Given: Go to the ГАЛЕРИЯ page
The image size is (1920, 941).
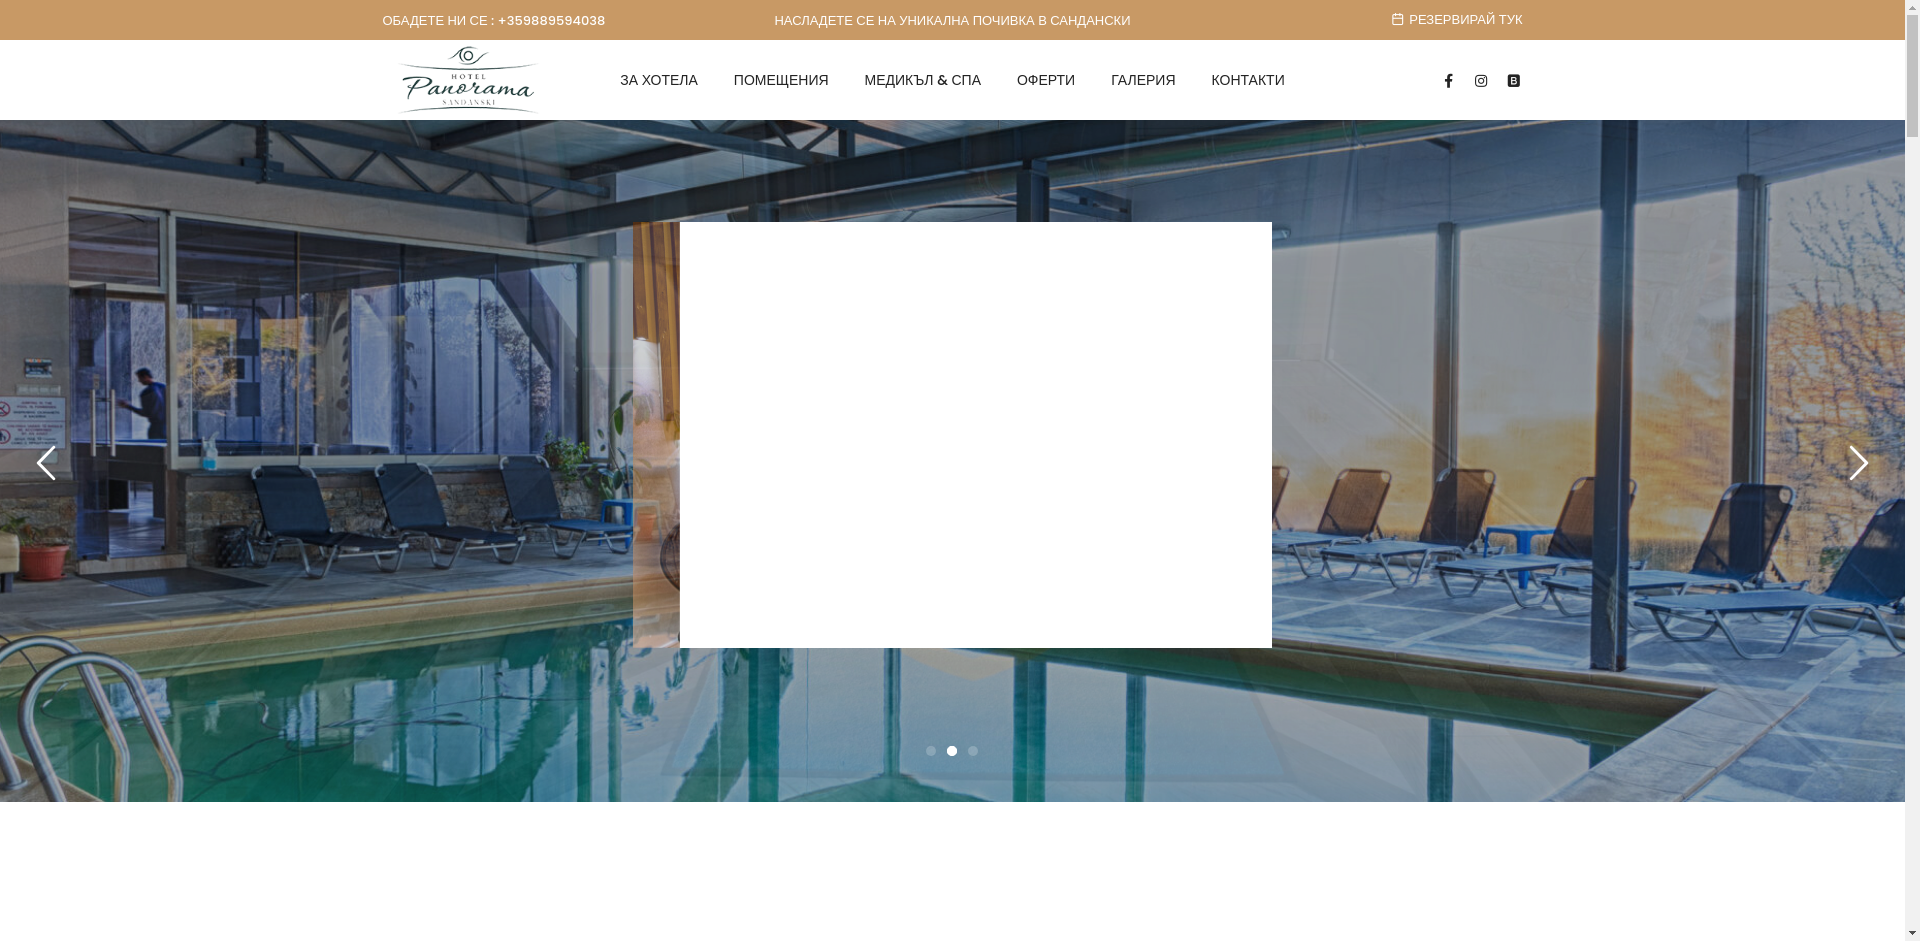Looking at the screenshot, I should (1143, 80).
